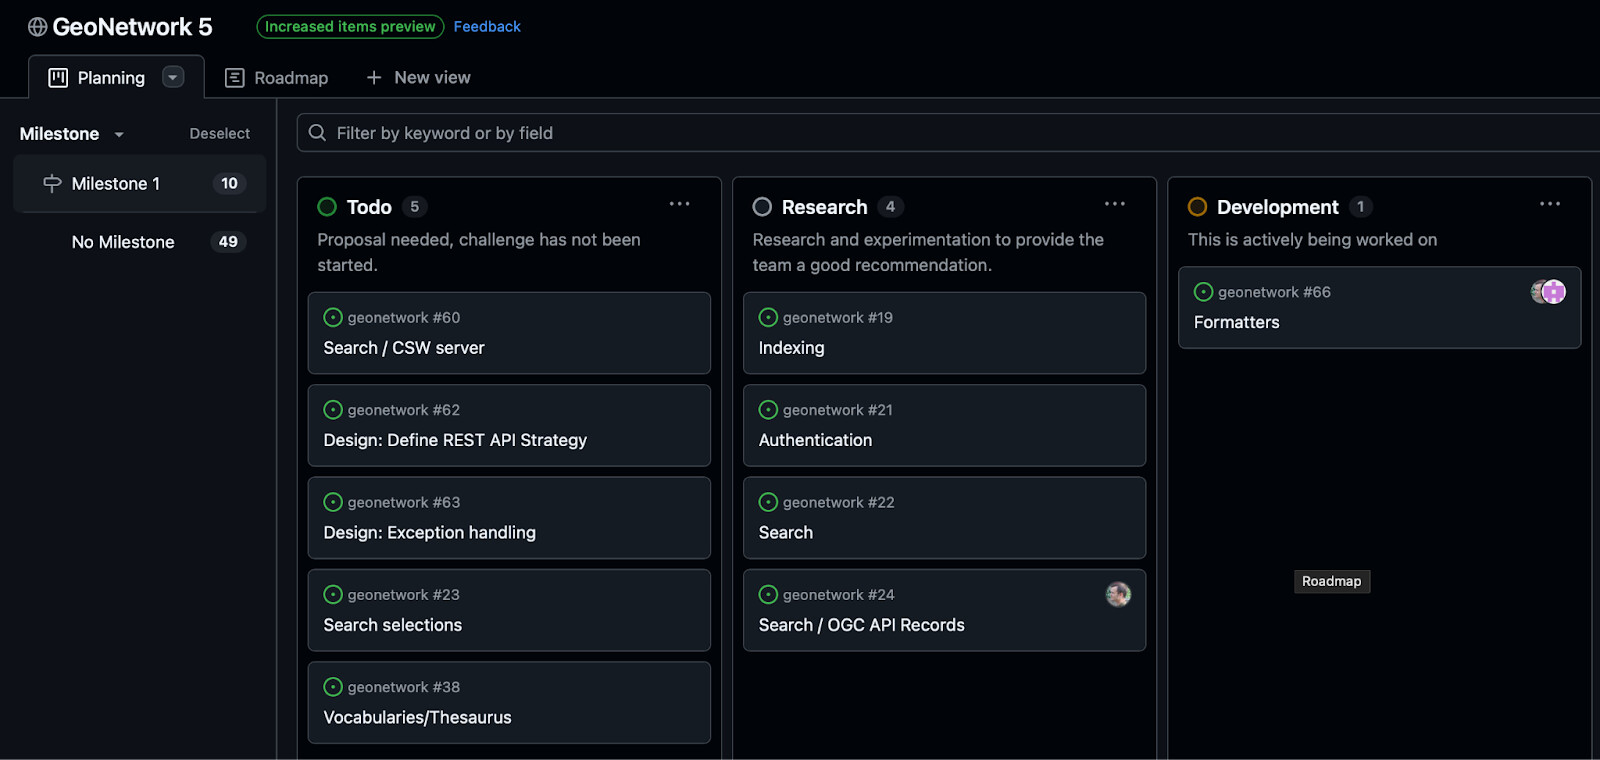Open the Research column options menu
Image resolution: width=1600 pixels, height=760 pixels.
click(x=1115, y=204)
